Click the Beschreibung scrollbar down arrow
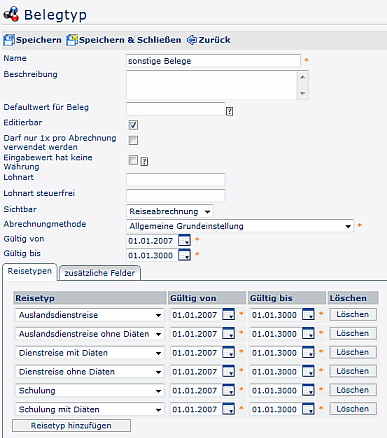 (302, 94)
